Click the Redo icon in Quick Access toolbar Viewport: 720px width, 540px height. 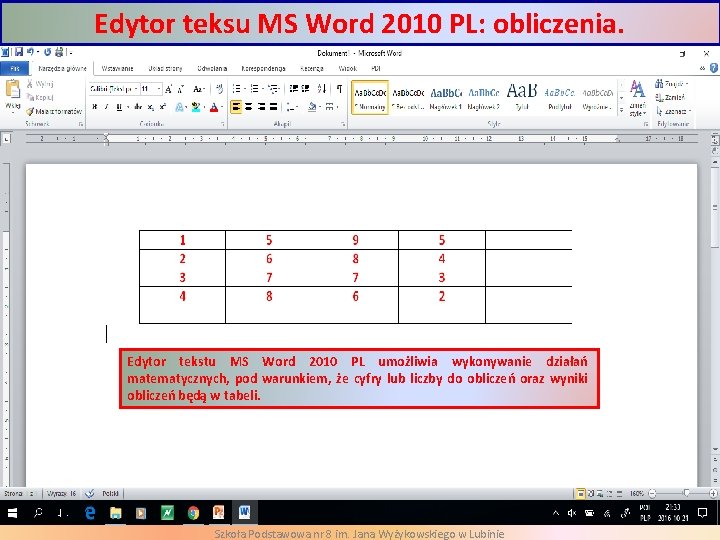(47, 52)
